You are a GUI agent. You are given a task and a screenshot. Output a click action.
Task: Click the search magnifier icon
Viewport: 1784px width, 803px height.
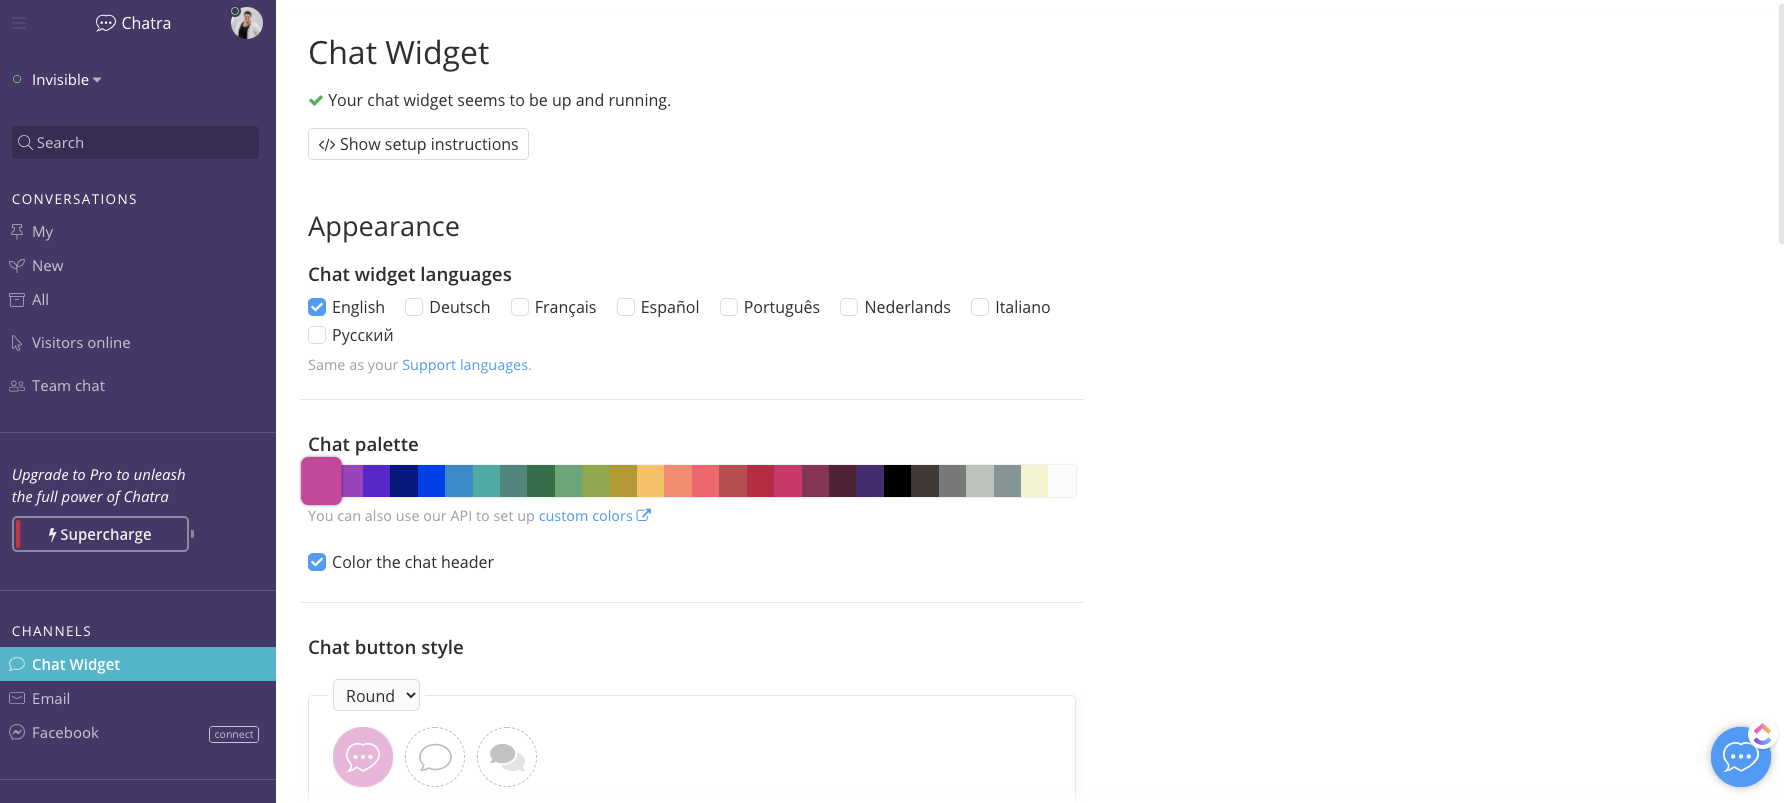[x=26, y=142]
